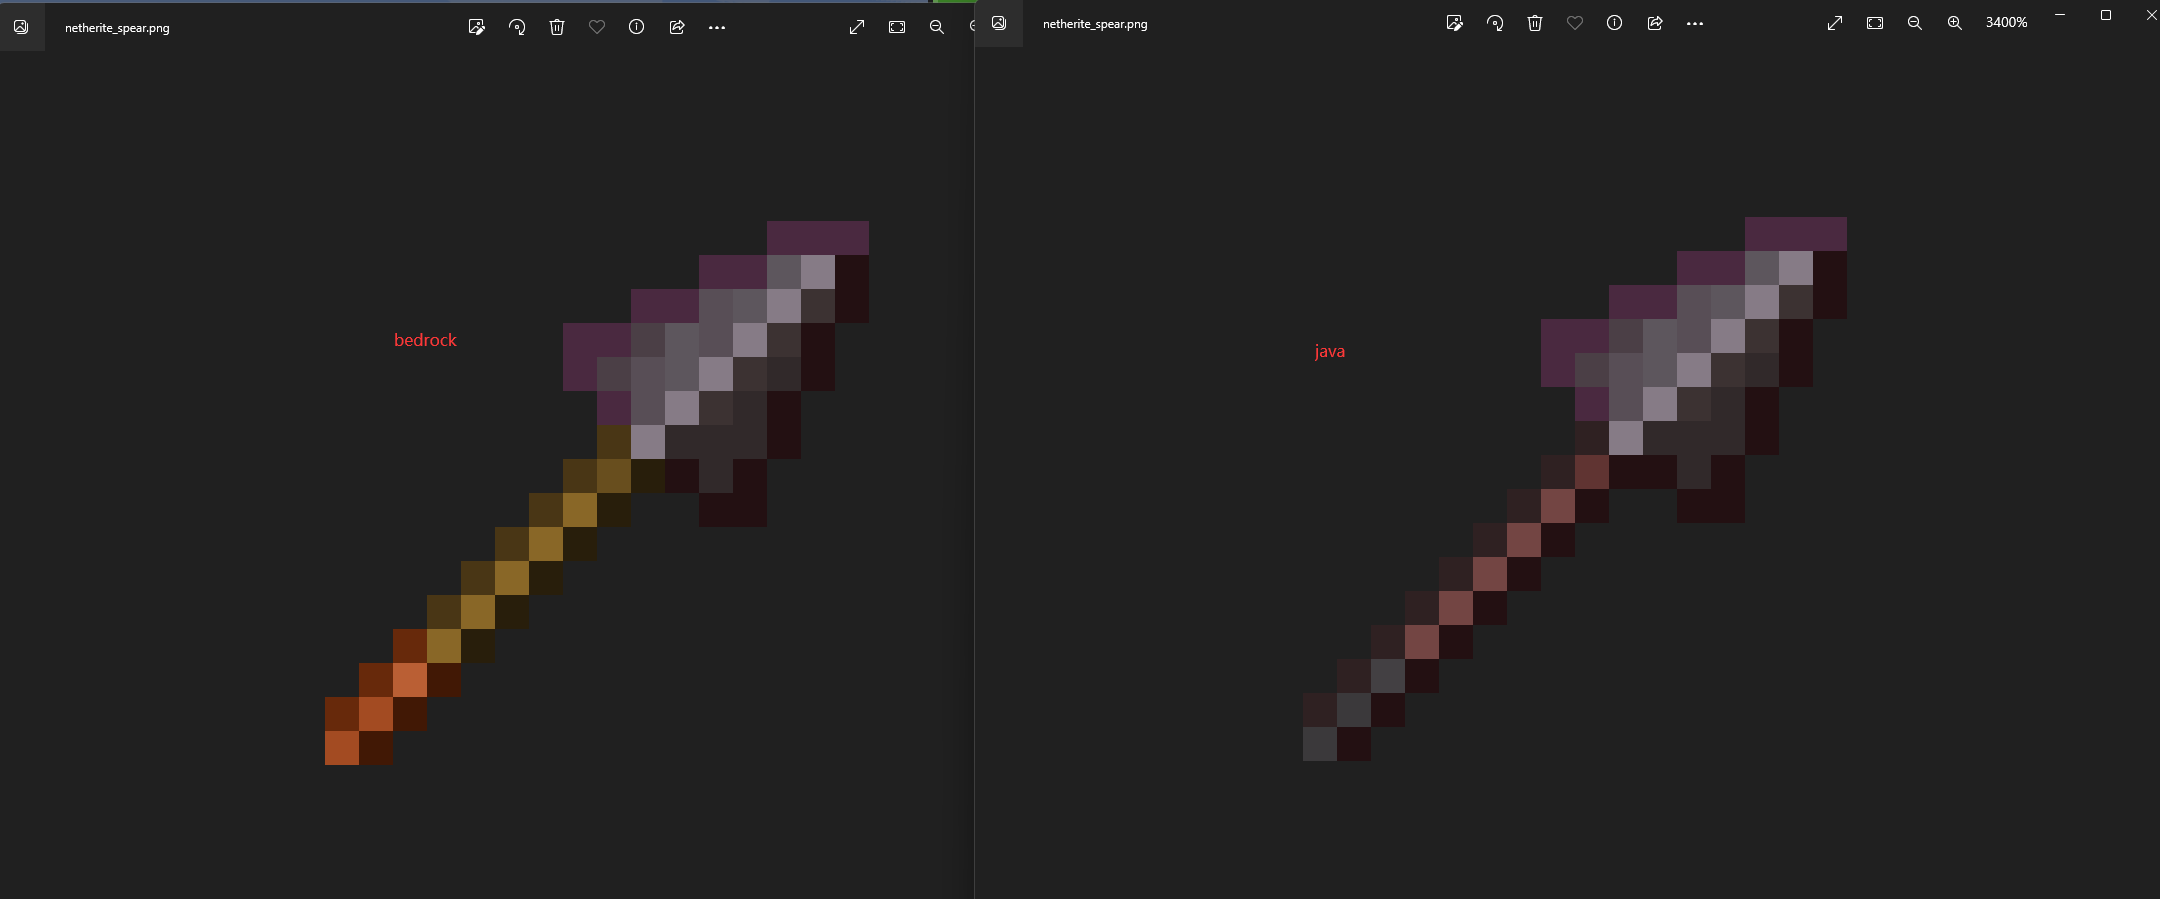2160x899 pixels.
Task: Fit image to window in left Photos window
Action: point(897,27)
